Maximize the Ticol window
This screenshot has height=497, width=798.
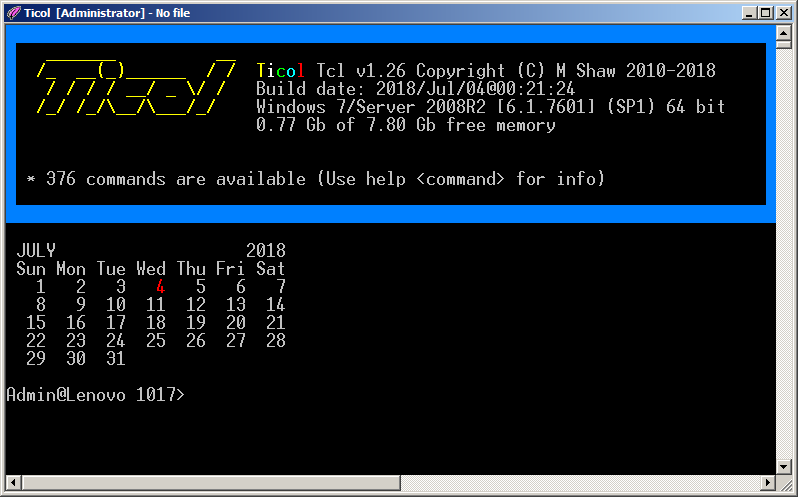pyautogui.click(x=765, y=13)
